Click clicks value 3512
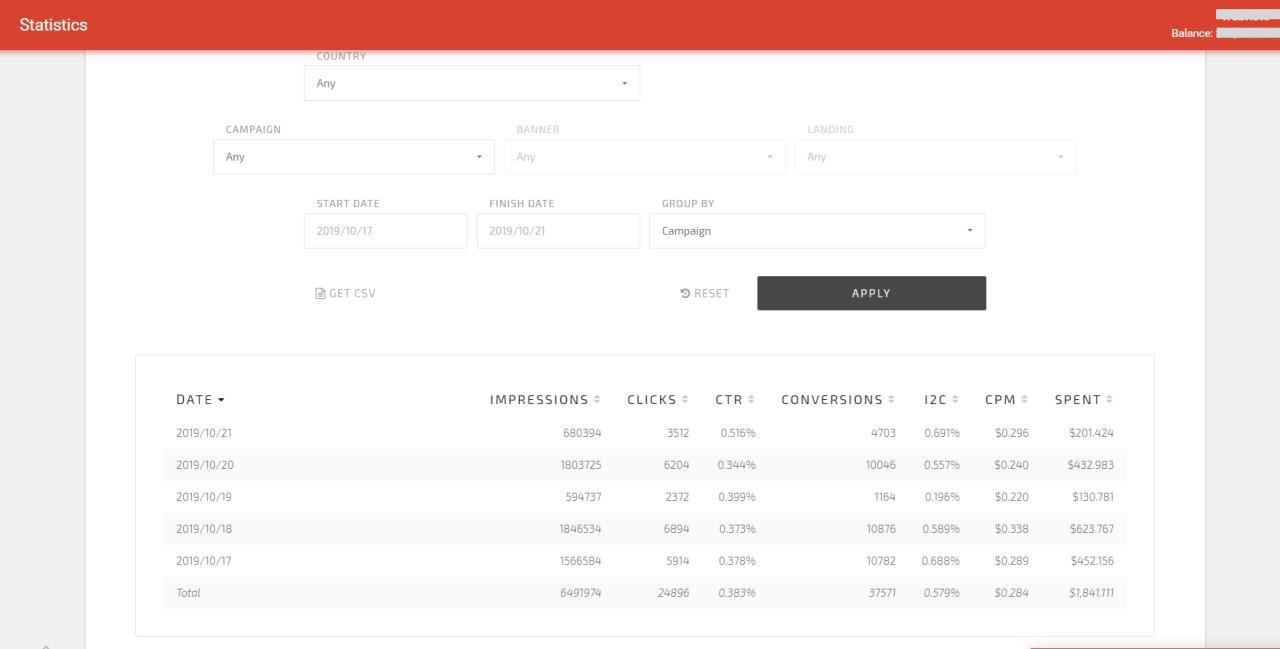The height and width of the screenshot is (649, 1280). (677, 433)
